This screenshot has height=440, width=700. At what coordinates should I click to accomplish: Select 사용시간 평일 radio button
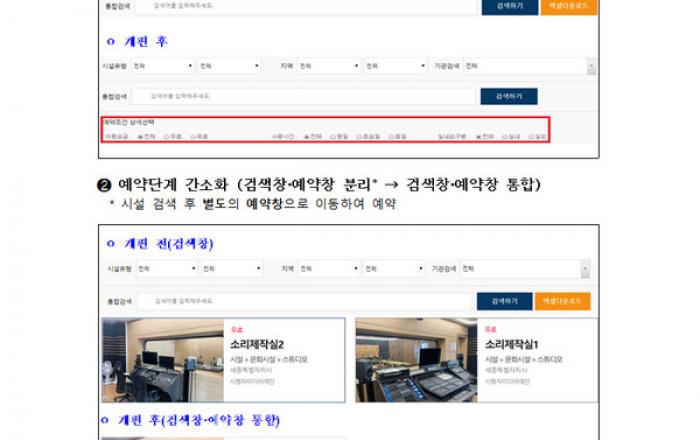pyautogui.click(x=333, y=137)
